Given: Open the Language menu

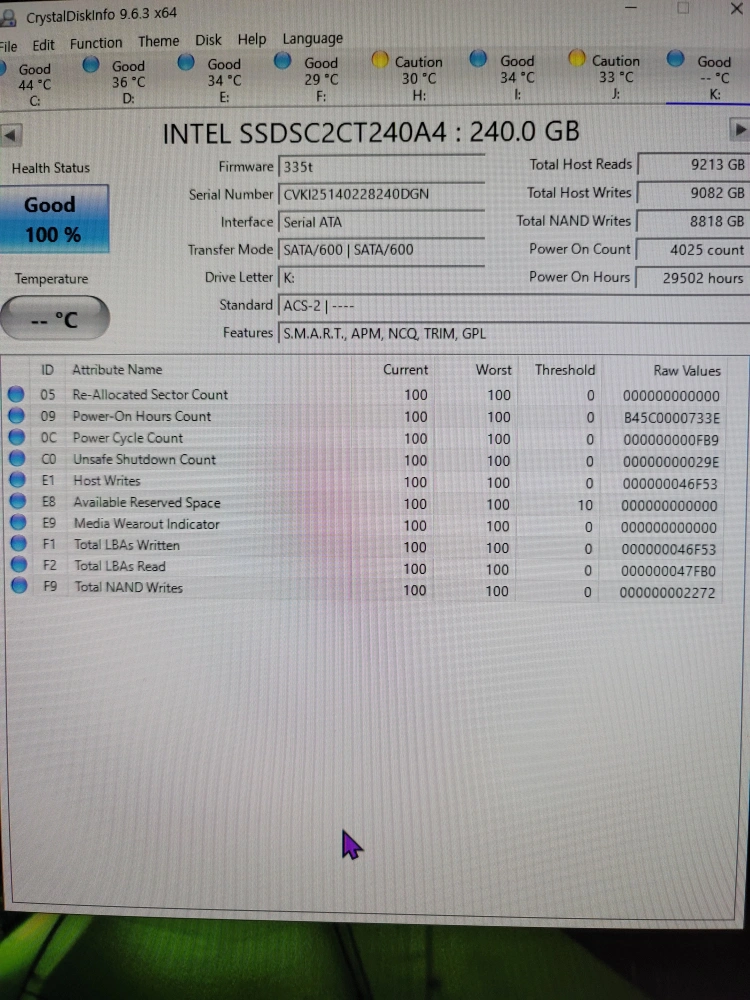Looking at the screenshot, I should [x=312, y=38].
